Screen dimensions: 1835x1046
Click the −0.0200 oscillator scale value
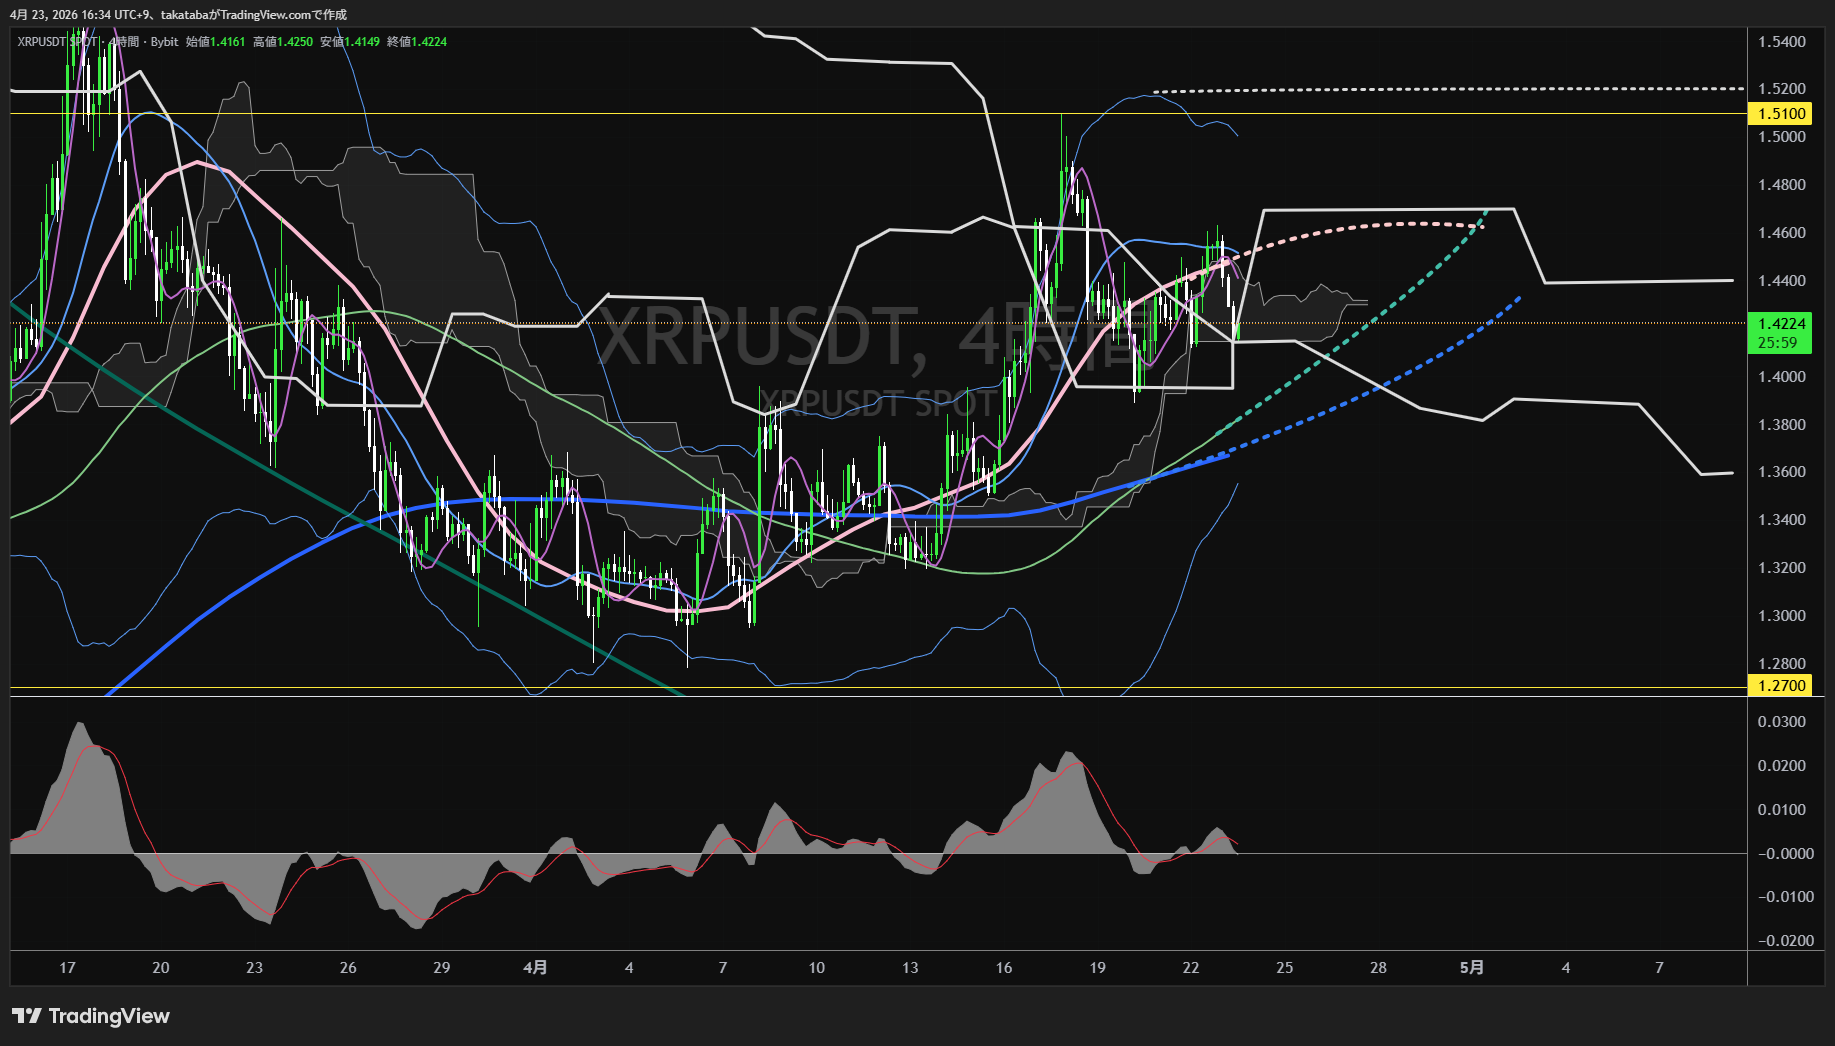[x=1784, y=941]
